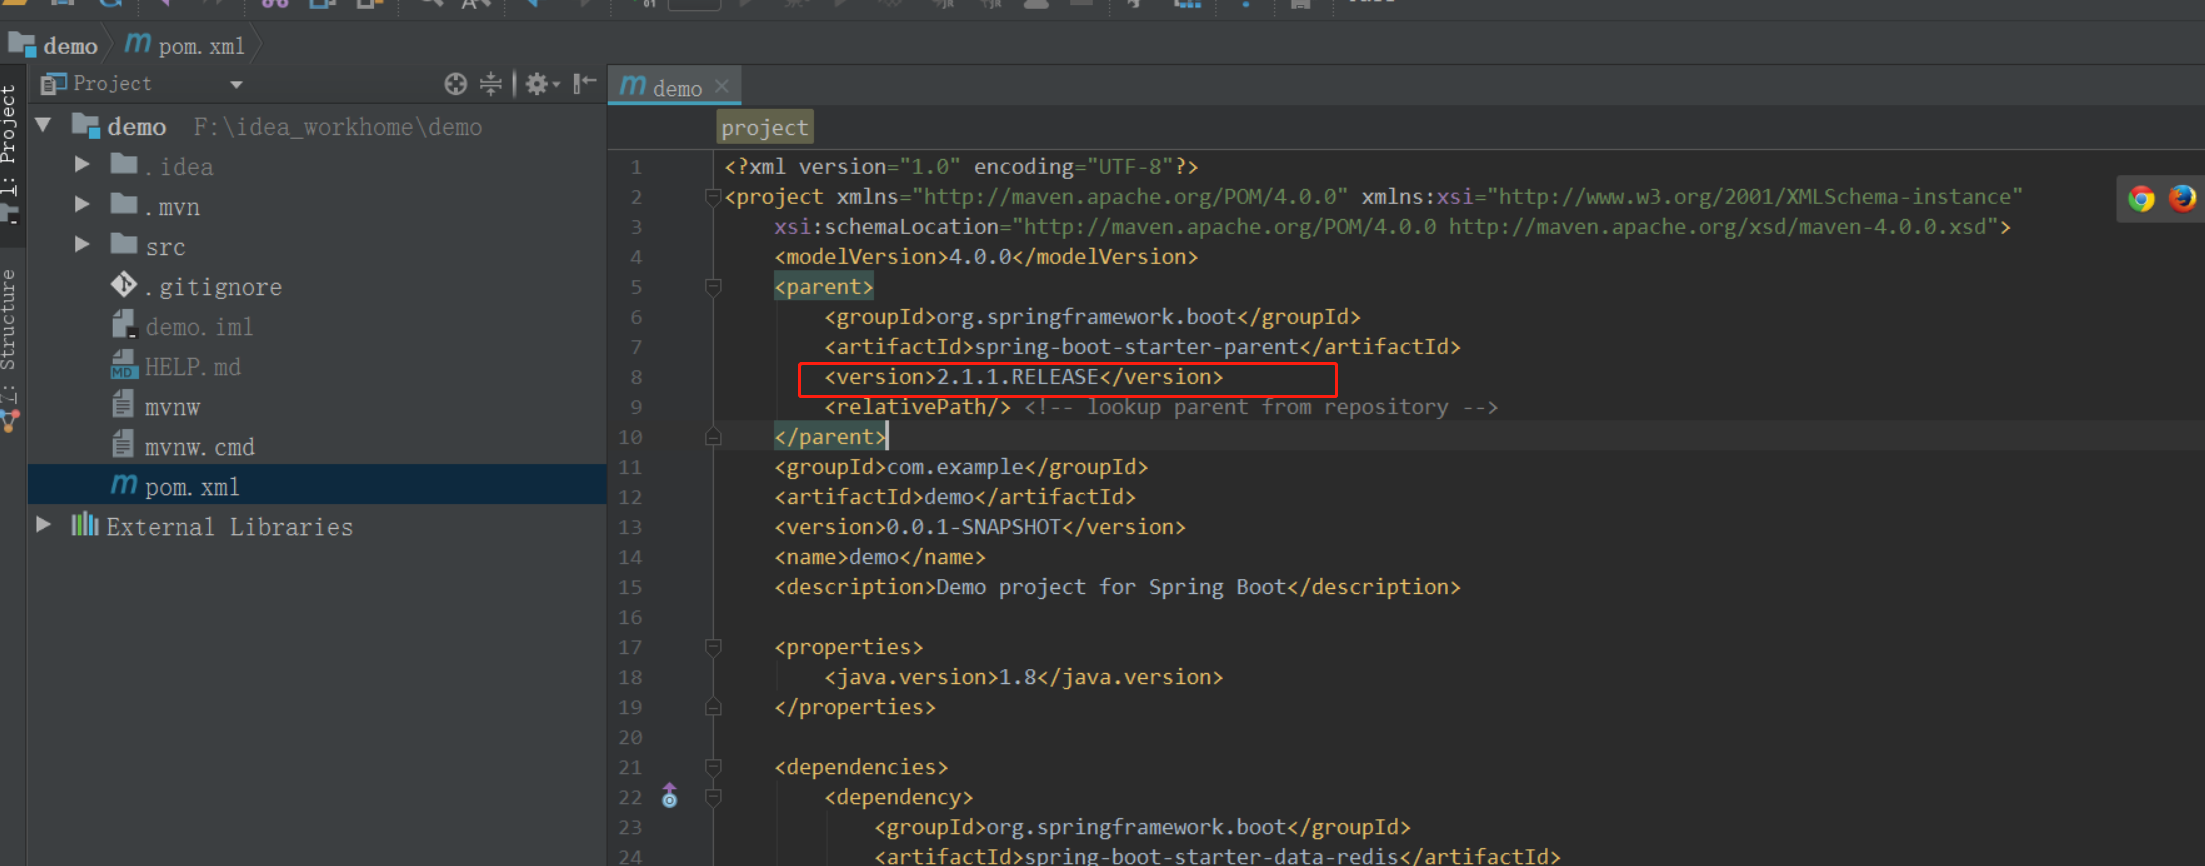
Task: Collapse the demo root project node
Action: tap(43, 126)
